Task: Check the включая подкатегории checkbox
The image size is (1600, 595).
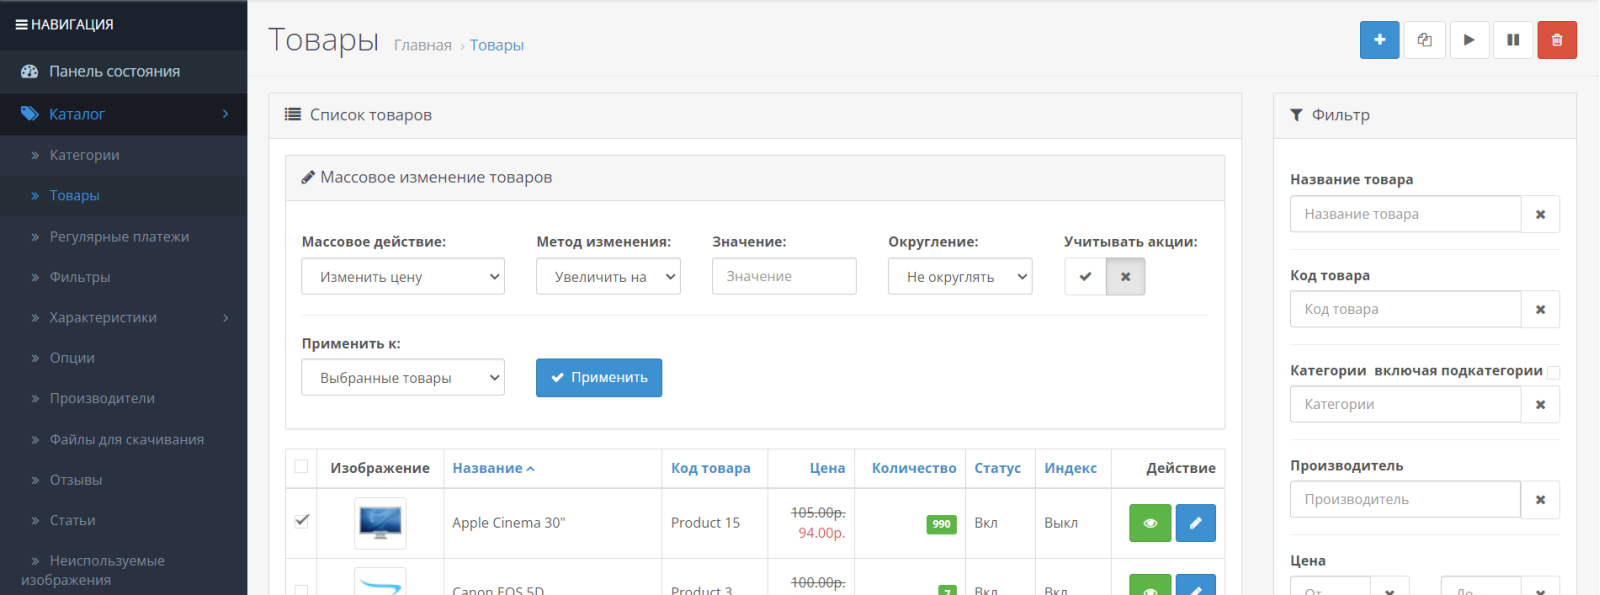Action: click(1553, 372)
